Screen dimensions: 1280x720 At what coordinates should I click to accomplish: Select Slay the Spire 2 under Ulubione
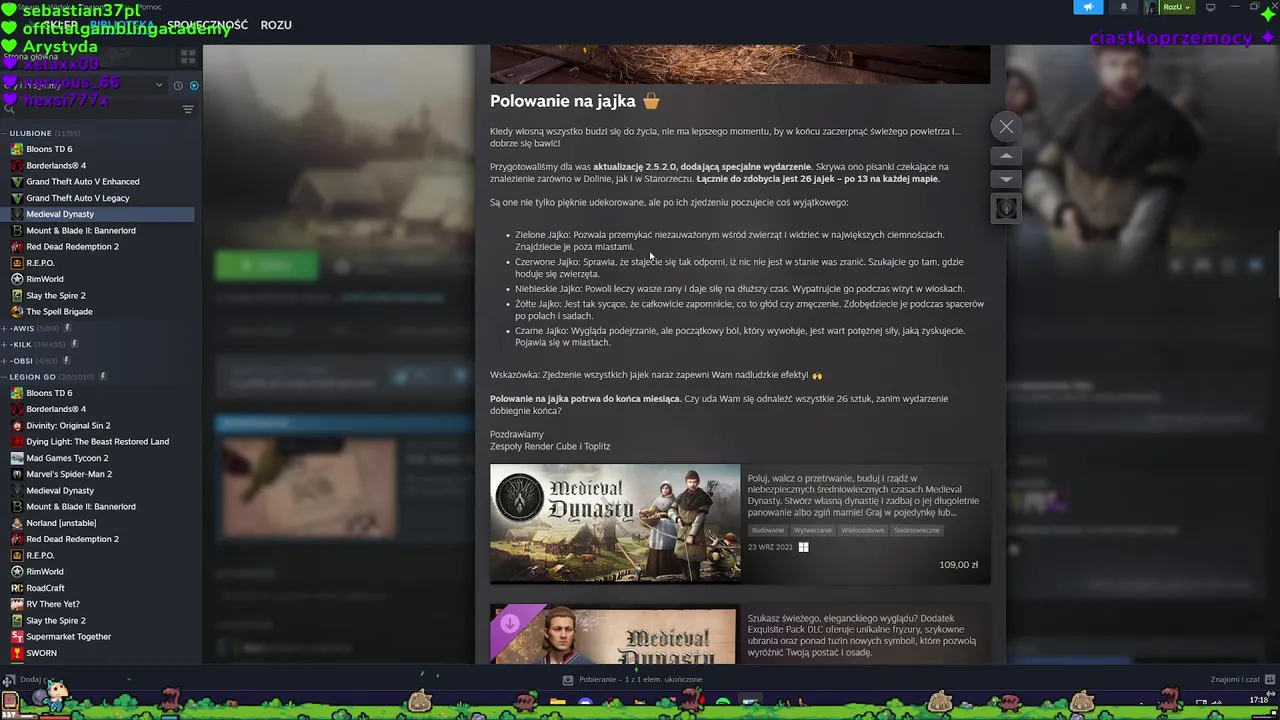pos(56,295)
